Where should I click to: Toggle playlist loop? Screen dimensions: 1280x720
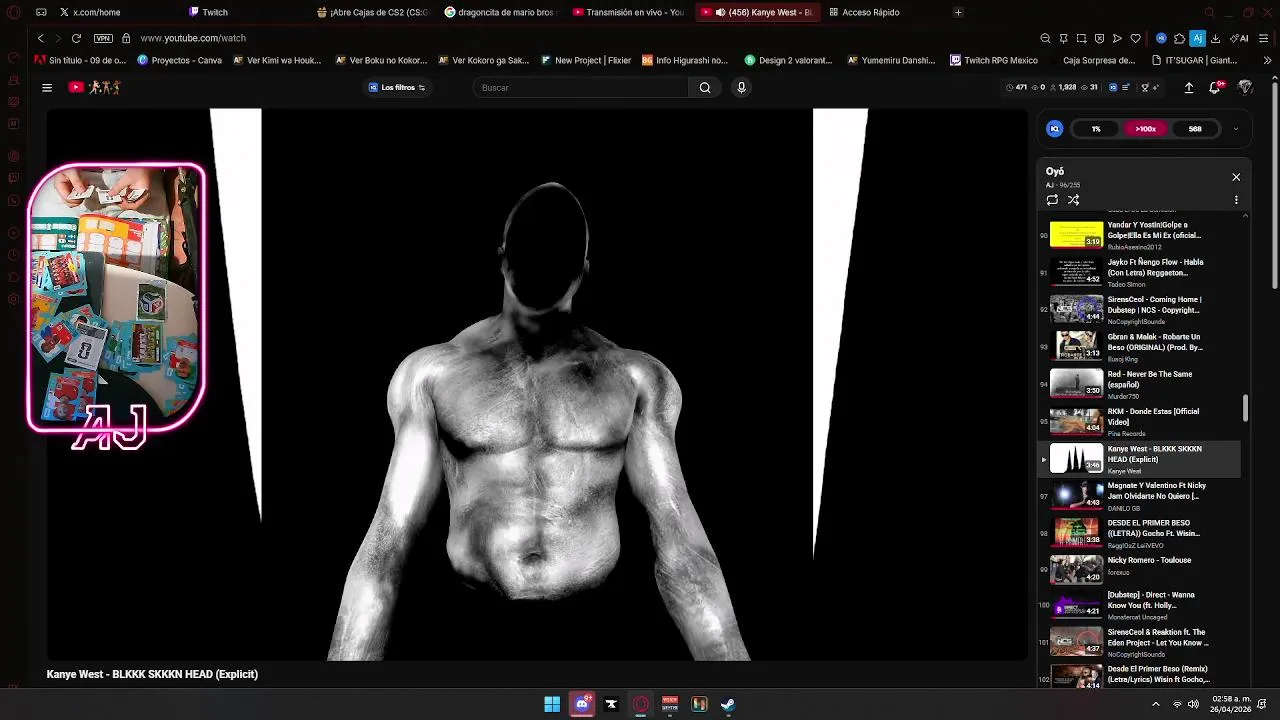coord(1052,200)
